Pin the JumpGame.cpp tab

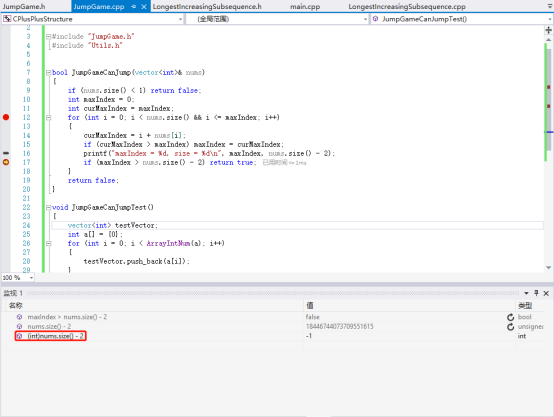tap(133, 7)
